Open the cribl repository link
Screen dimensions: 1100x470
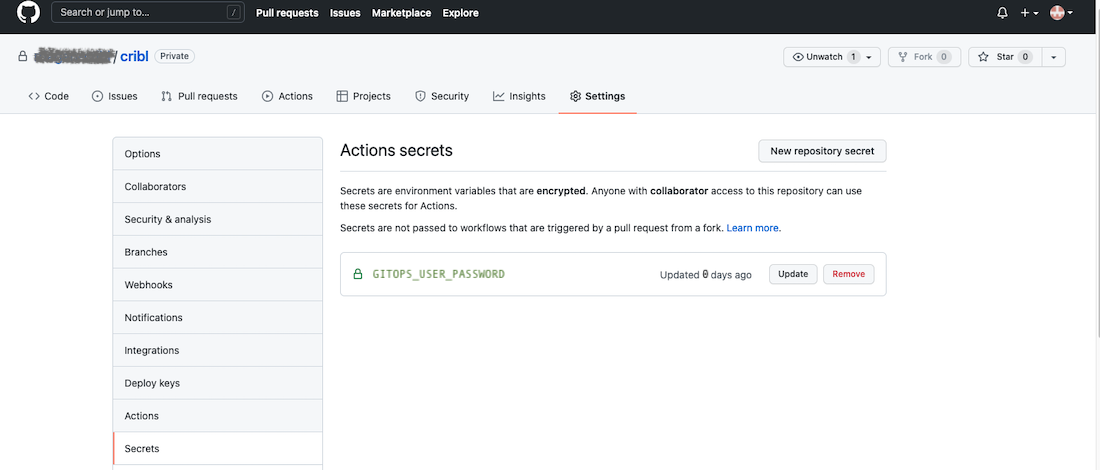[134, 57]
